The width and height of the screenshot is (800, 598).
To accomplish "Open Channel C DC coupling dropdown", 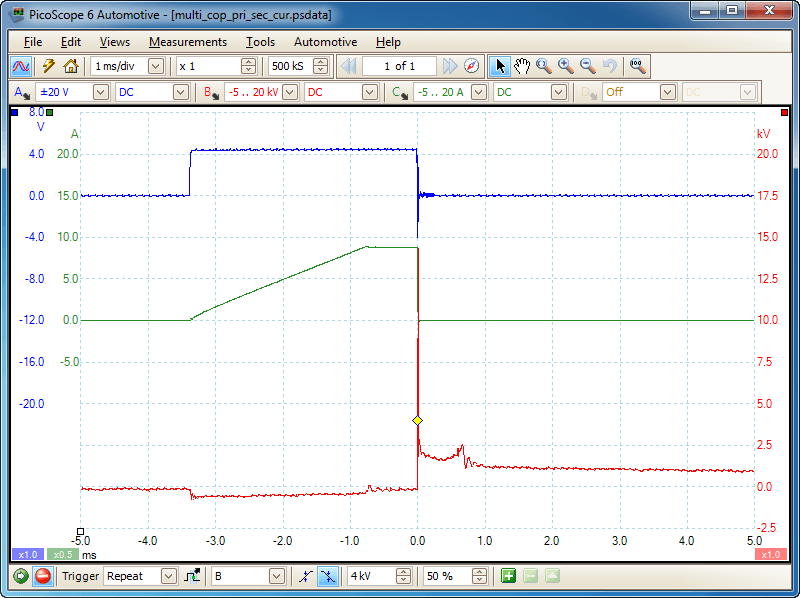I will (559, 92).
